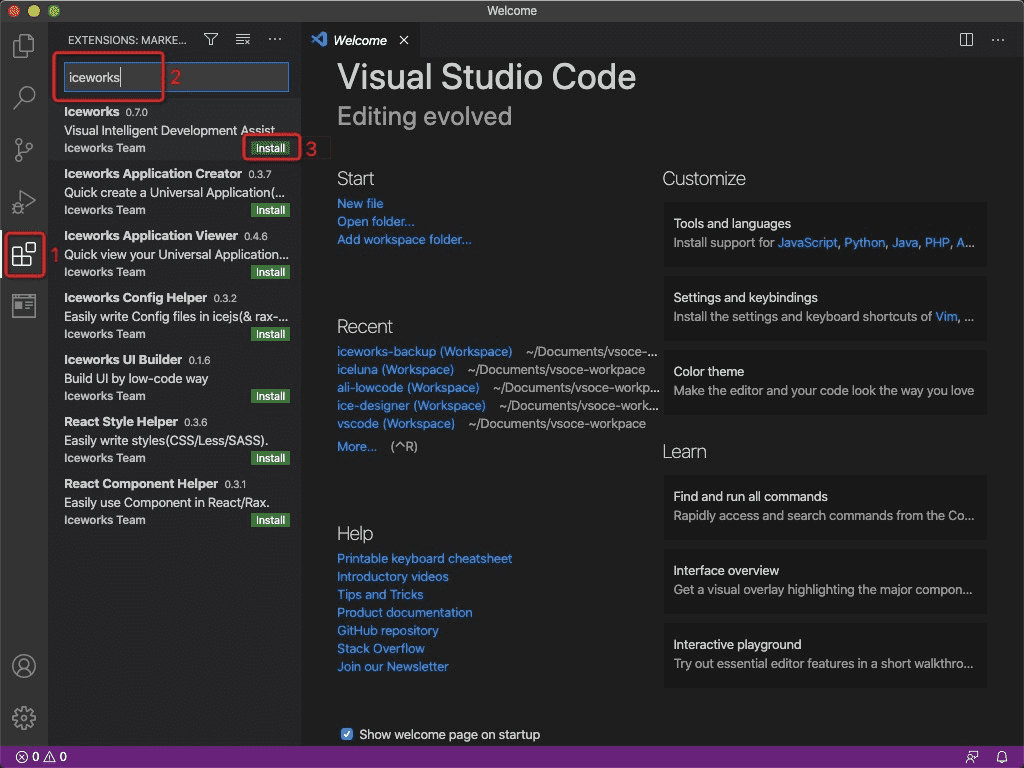Open editor more actions ellipsis
Screen dimensions: 1024x768
[998, 40]
